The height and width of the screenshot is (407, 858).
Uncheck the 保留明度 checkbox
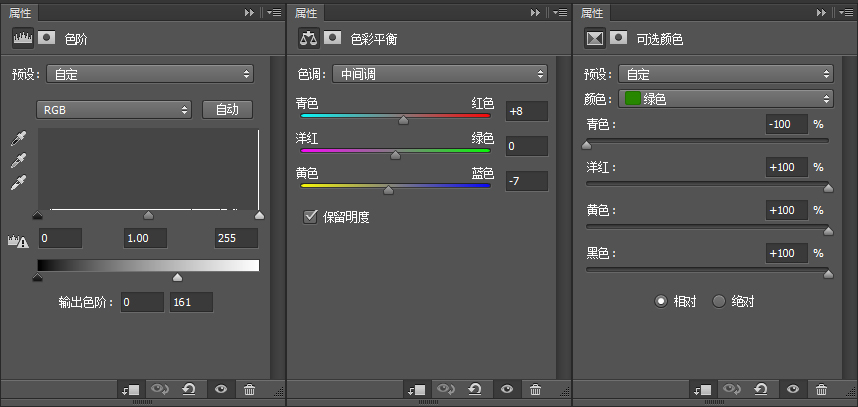[x=310, y=216]
